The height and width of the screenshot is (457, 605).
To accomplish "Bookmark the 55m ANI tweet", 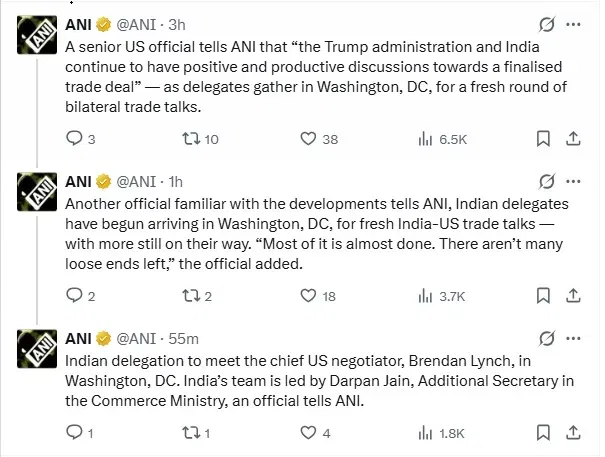I will tap(543, 433).
